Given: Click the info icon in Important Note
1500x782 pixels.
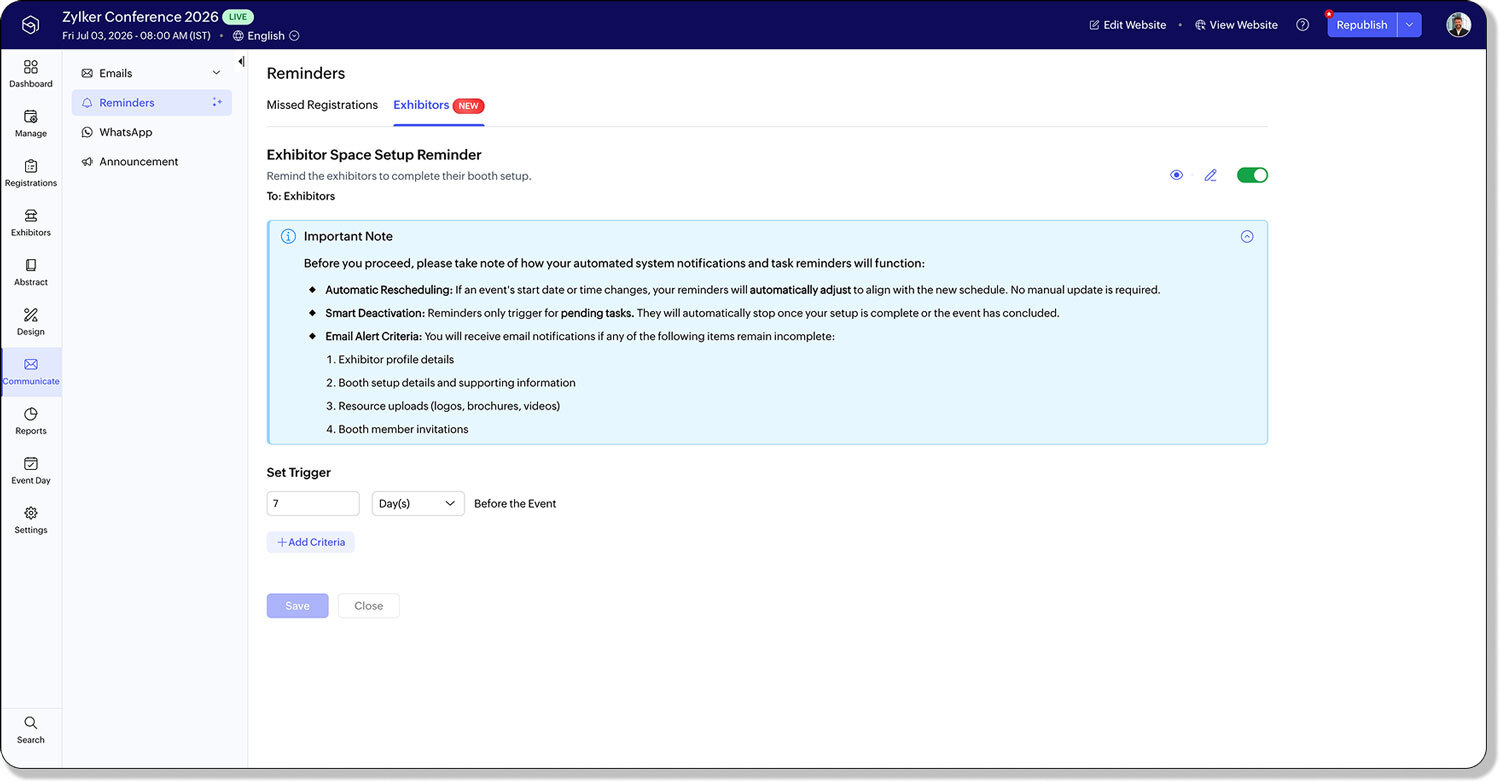Looking at the screenshot, I should tap(288, 237).
